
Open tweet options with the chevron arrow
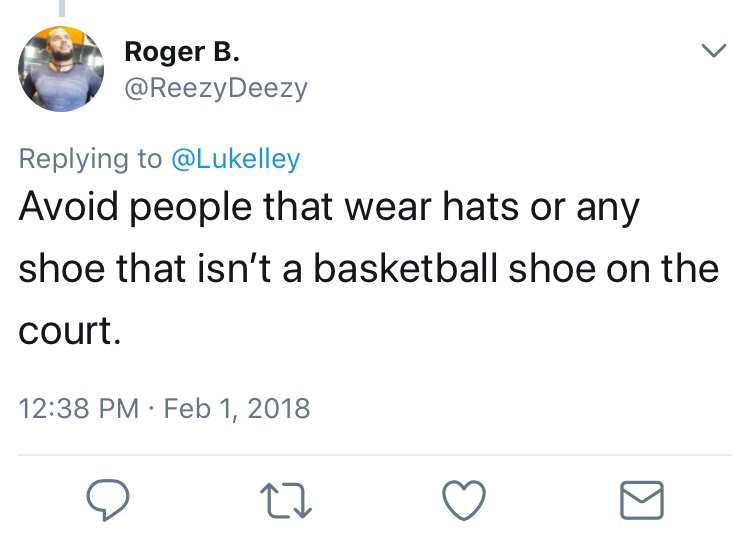(712, 50)
